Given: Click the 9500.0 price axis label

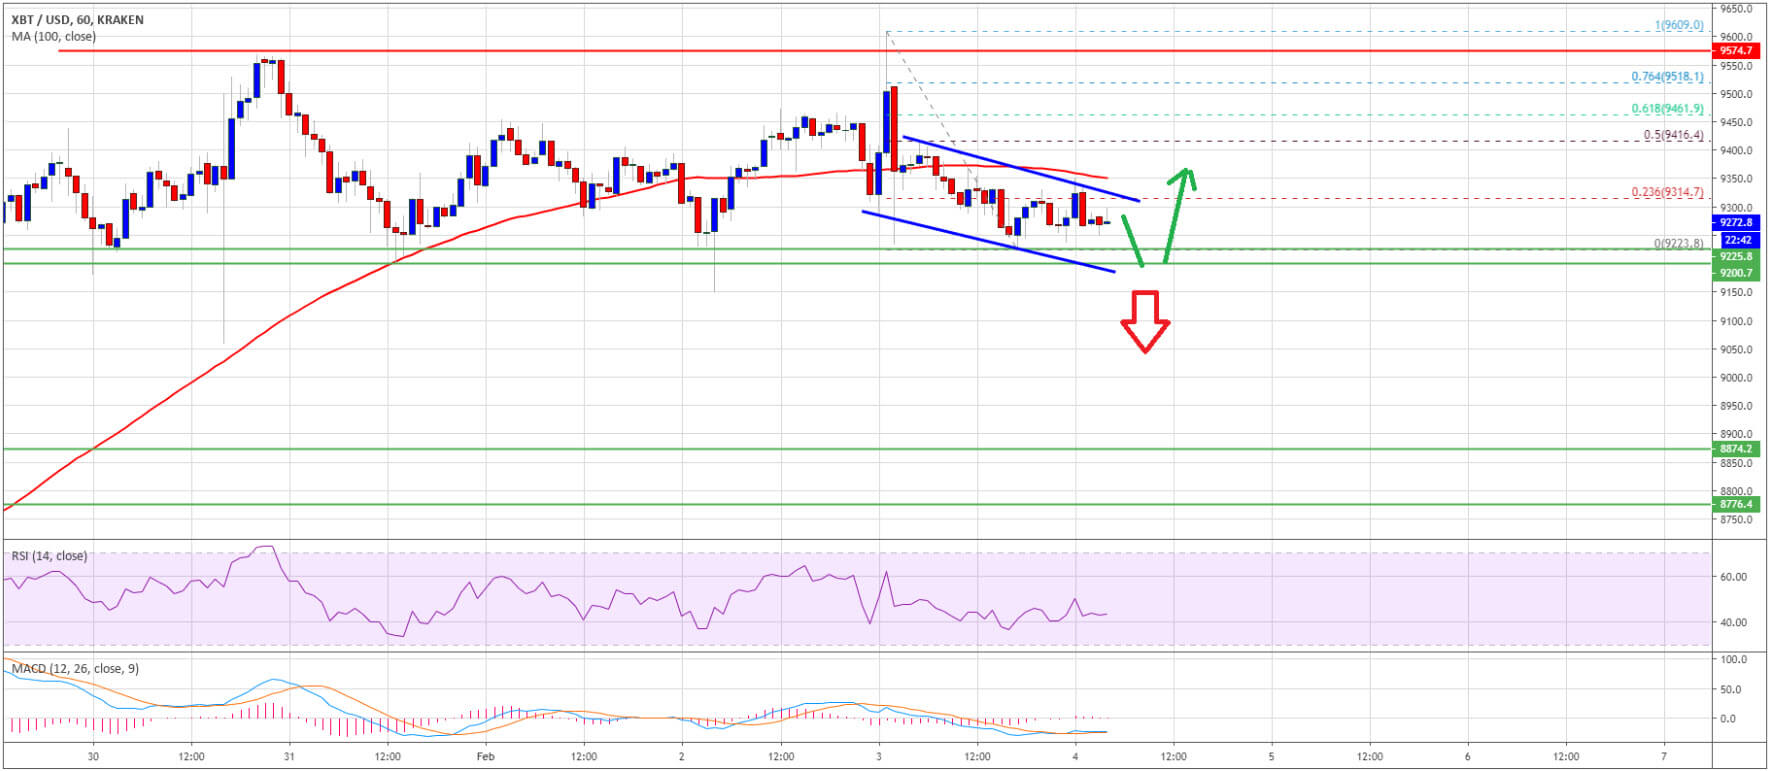Looking at the screenshot, I should point(1736,95).
